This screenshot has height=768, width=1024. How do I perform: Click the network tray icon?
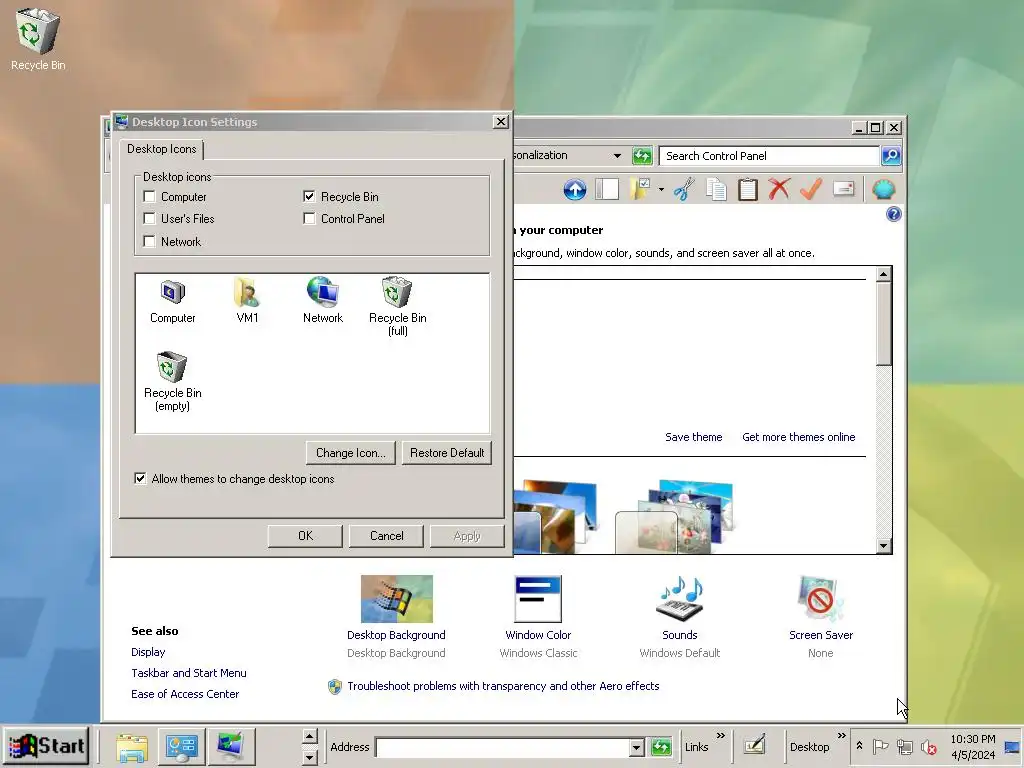(x=904, y=746)
